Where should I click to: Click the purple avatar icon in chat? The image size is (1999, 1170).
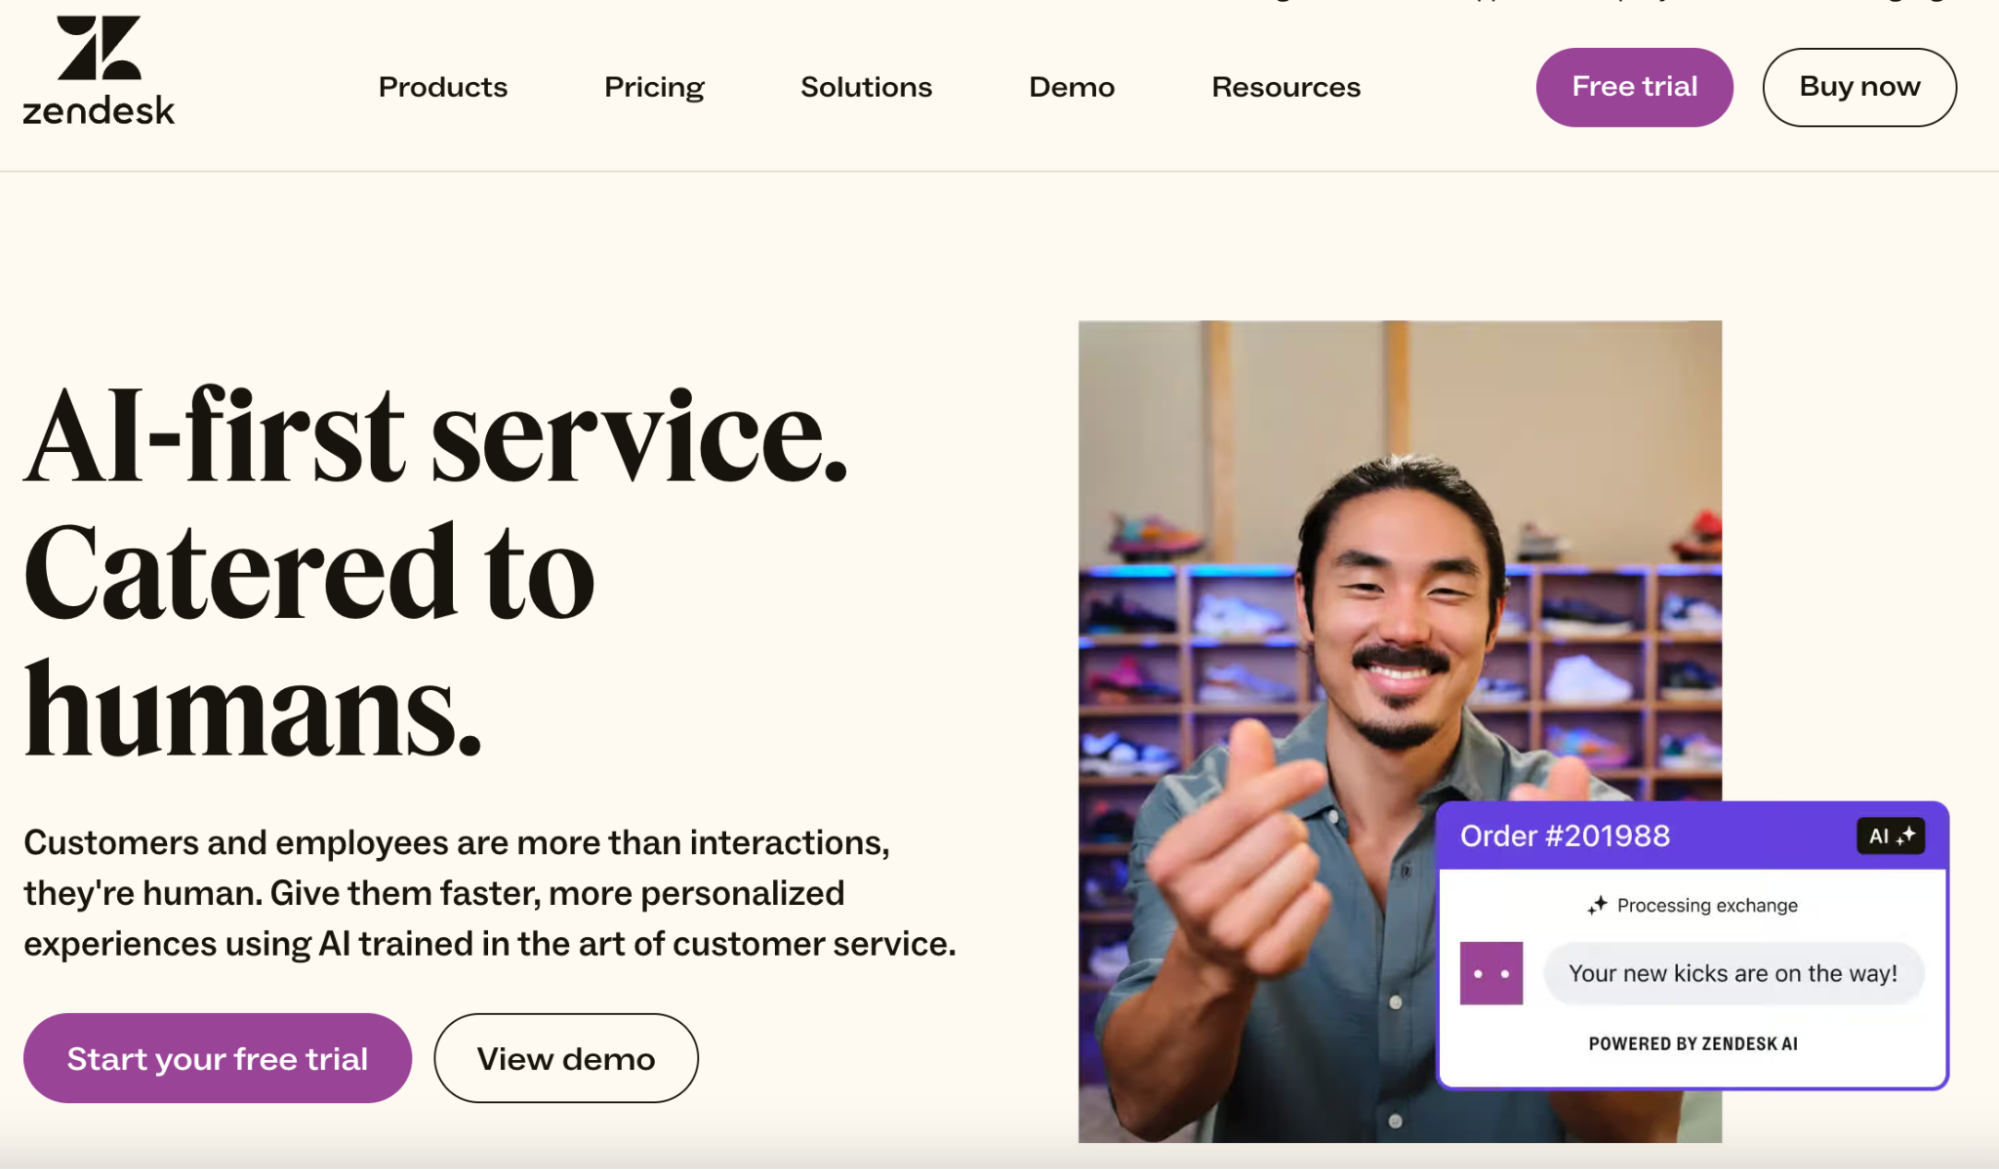tap(1491, 971)
